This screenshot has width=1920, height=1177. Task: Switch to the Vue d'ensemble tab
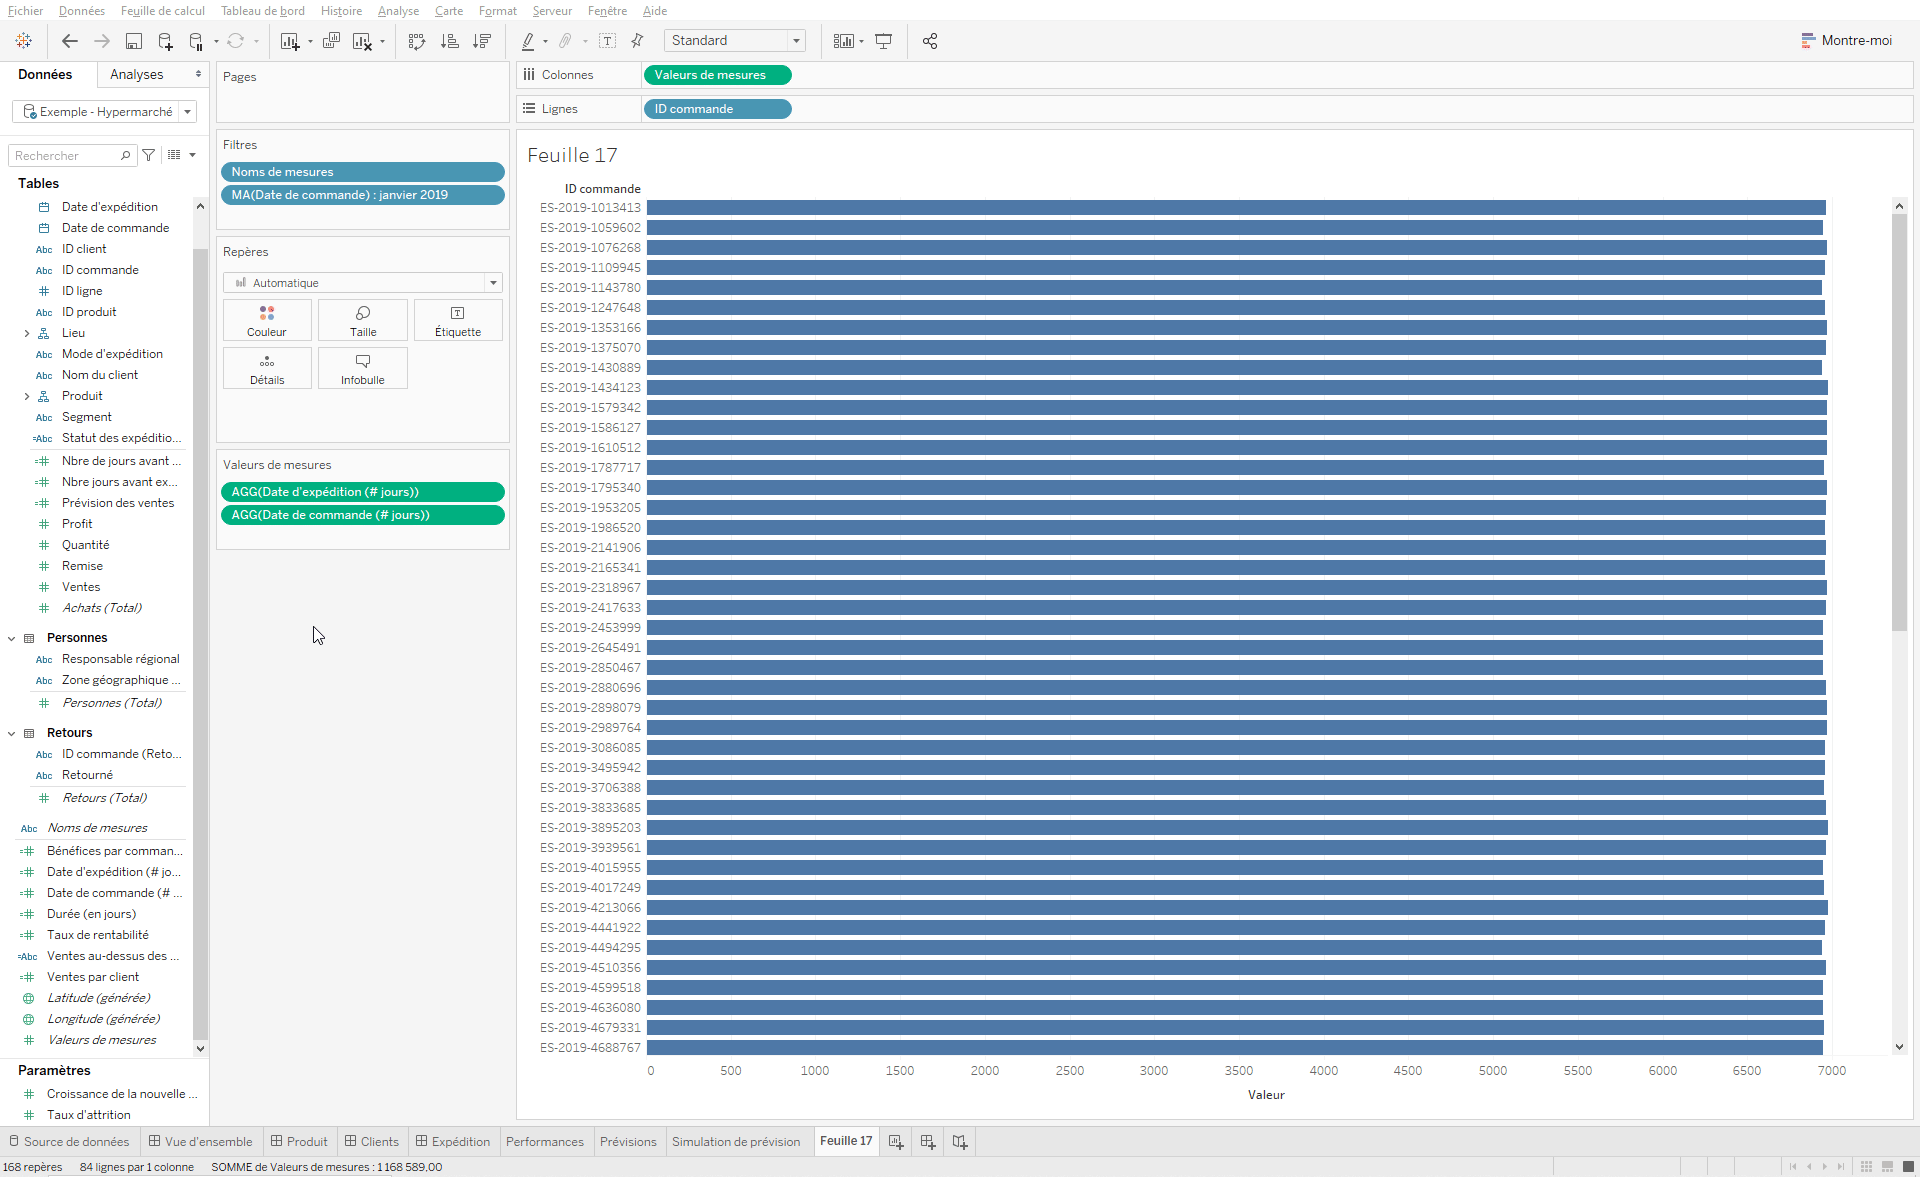pyautogui.click(x=201, y=1142)
